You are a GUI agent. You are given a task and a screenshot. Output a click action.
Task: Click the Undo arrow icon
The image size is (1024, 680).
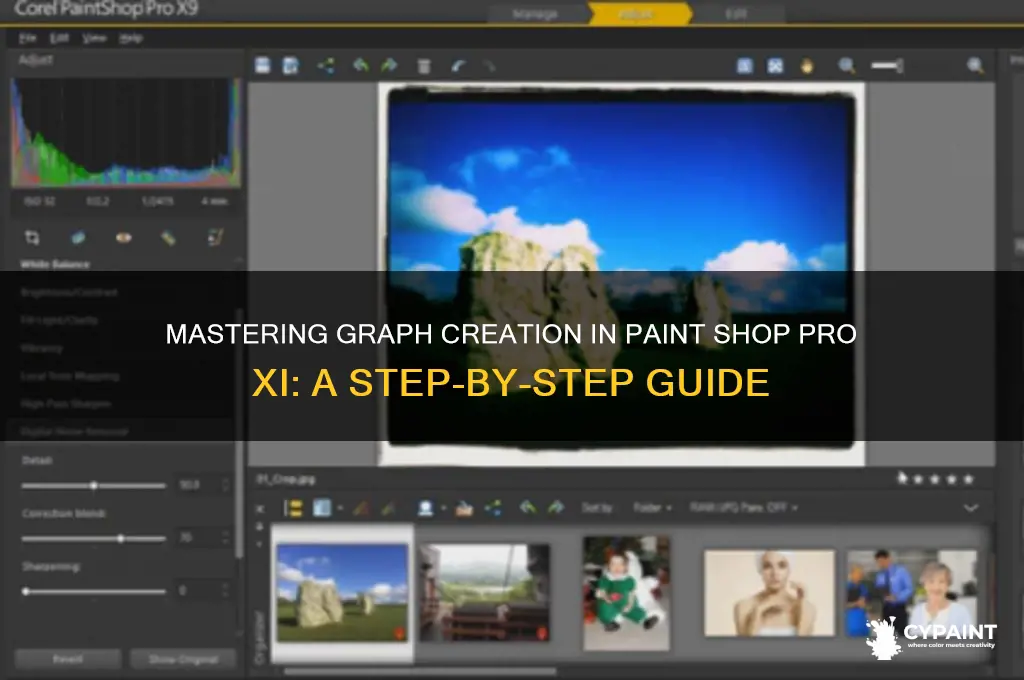(x=458, y=65)
